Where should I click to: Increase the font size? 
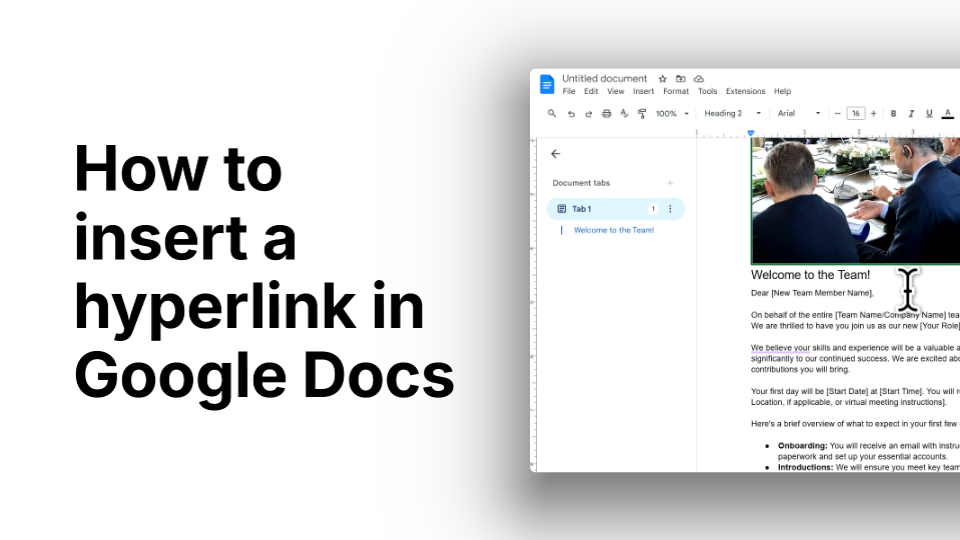coord(874,113)
